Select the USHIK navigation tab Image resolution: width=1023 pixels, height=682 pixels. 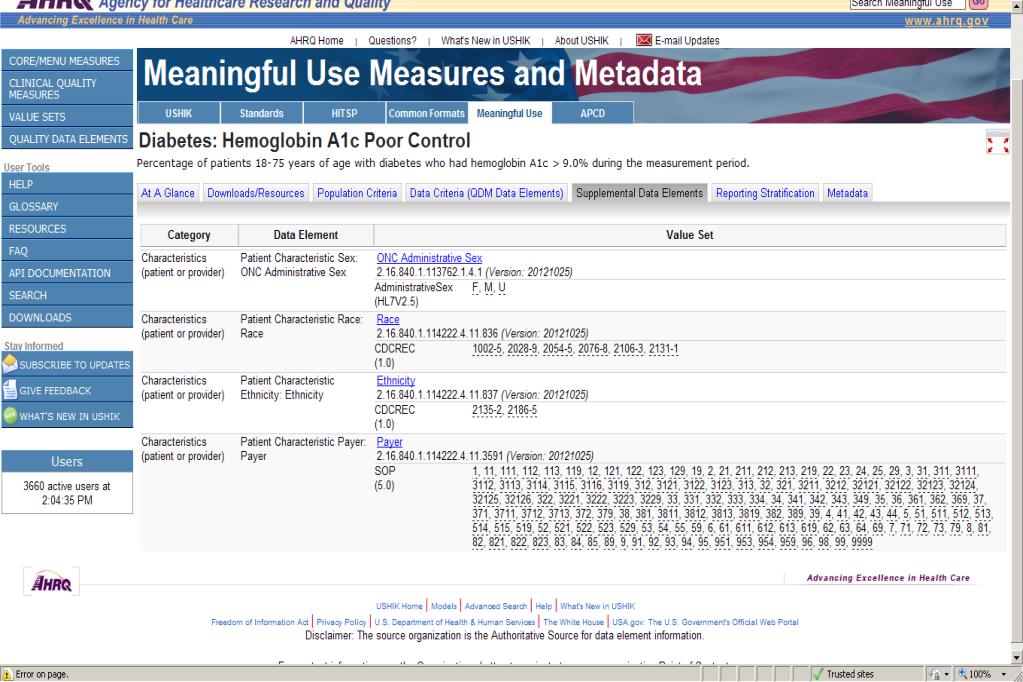click(178, 113)
